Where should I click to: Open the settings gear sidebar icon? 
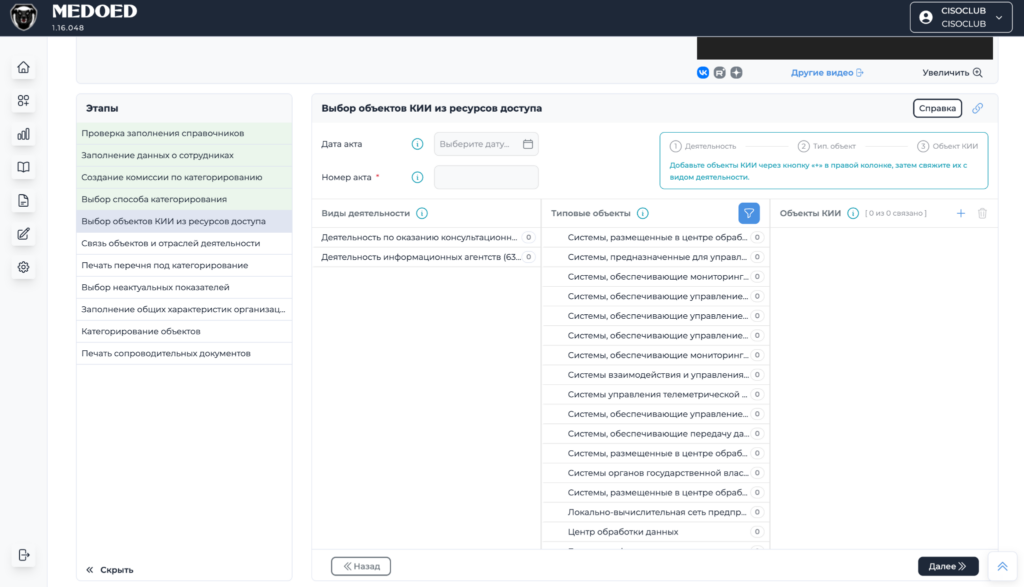24,267
